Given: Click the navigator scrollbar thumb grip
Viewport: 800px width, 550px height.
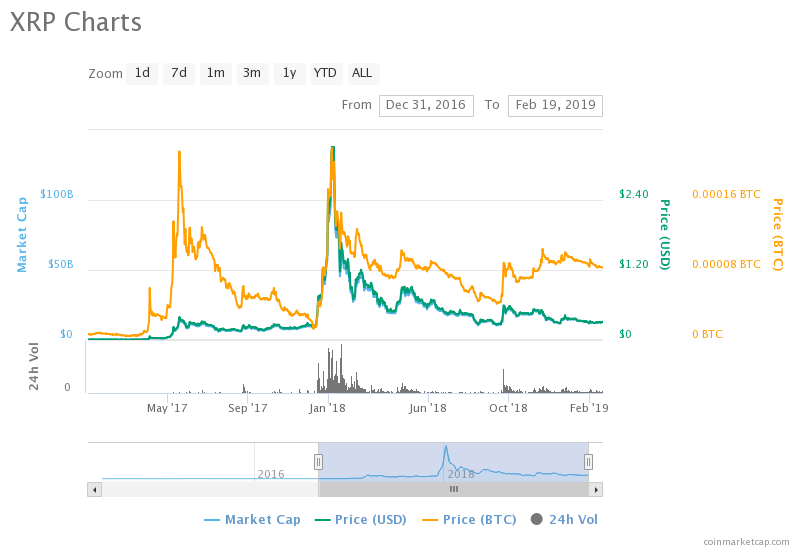Looking at the screenshot, I should point(454,489).
